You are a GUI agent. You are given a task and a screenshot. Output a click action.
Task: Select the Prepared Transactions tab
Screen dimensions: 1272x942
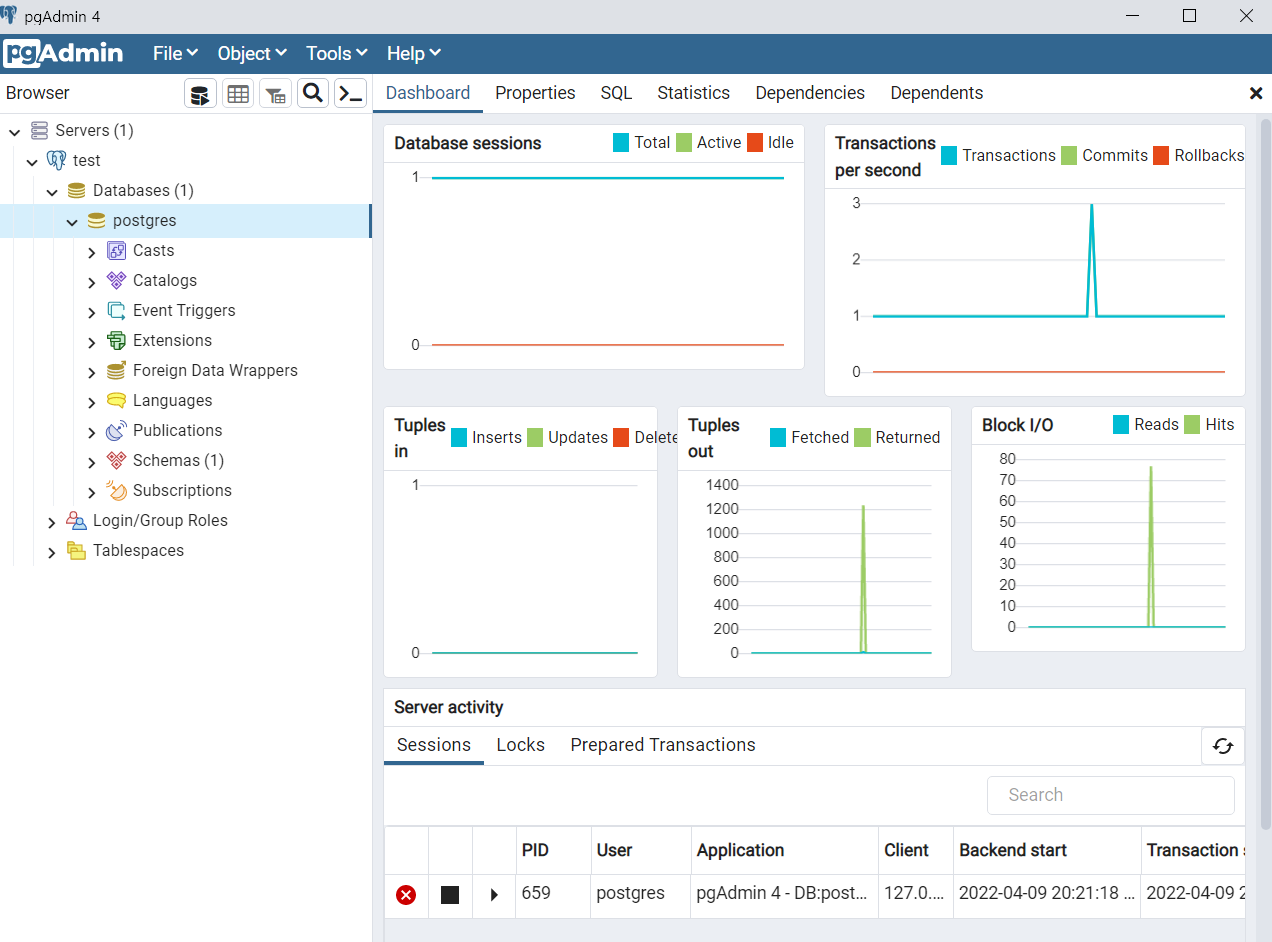click(x=663, y=745)
